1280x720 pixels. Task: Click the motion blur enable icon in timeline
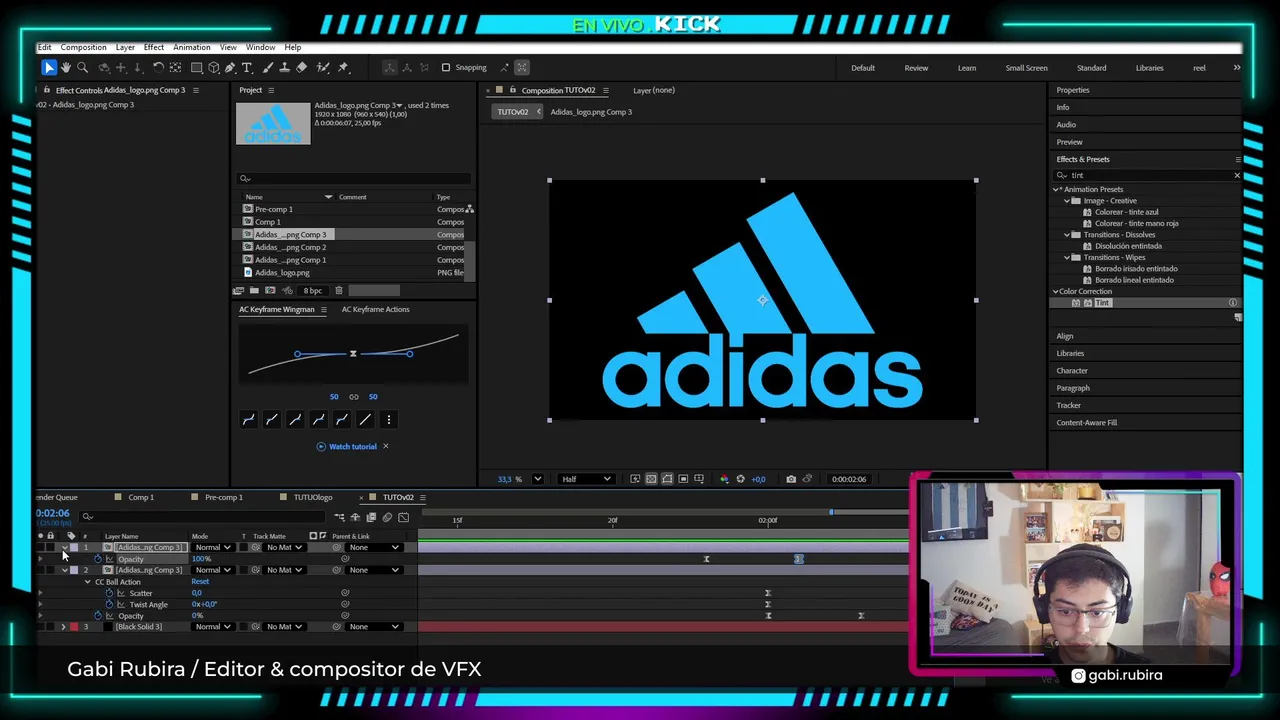pos(387,517)
